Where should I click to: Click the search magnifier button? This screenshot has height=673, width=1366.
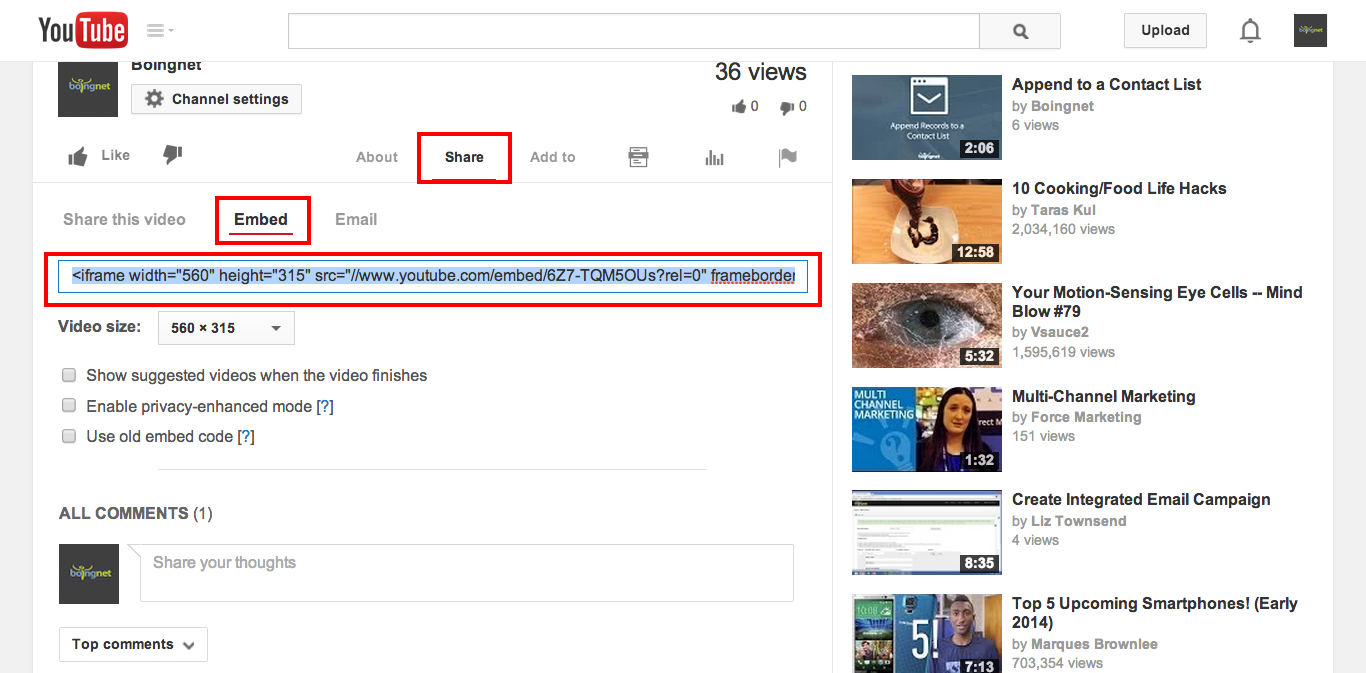(1020, 31)
